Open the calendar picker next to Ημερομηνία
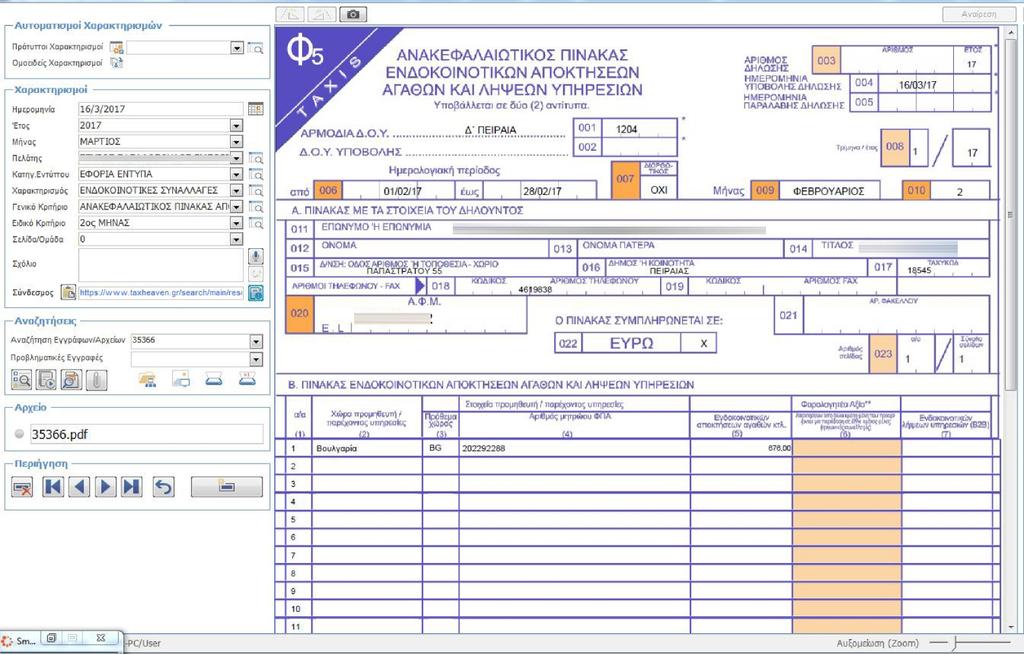 pyautogui.click(x=255, y=108)
